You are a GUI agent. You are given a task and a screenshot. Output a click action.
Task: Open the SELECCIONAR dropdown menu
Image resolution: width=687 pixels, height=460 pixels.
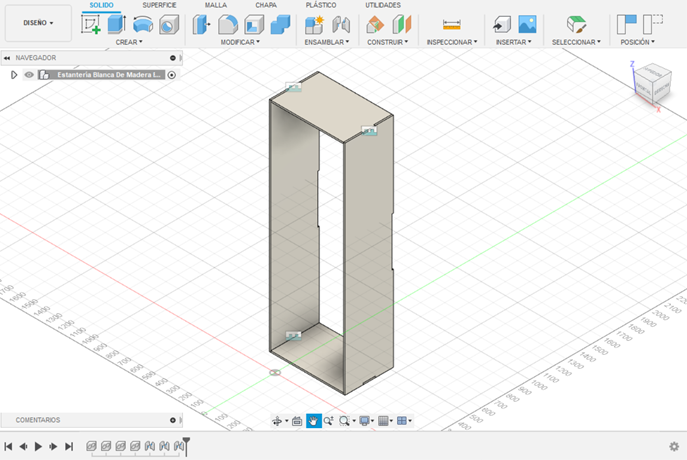[x=576, y=42]
